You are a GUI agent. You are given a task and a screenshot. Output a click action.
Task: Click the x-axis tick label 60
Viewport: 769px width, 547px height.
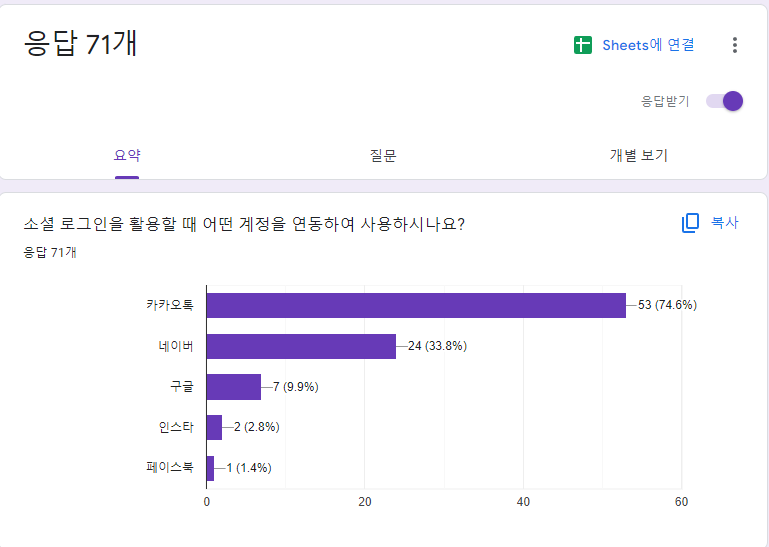click(x=681, y=502)
